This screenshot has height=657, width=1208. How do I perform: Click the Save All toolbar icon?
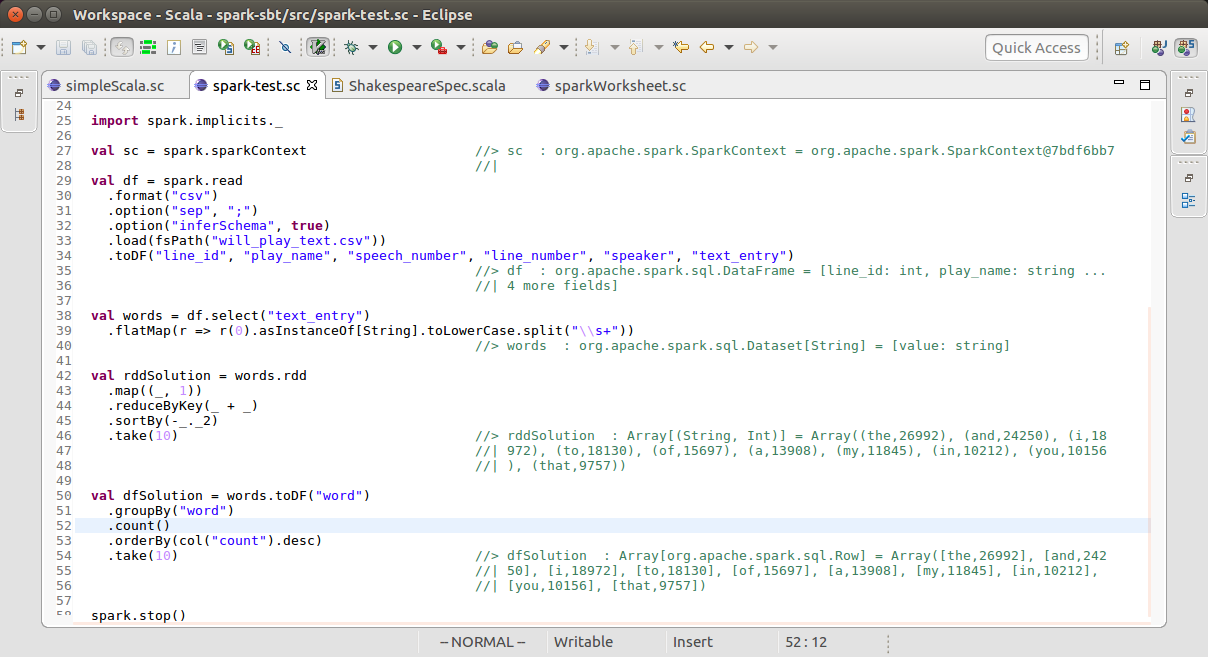90,47
